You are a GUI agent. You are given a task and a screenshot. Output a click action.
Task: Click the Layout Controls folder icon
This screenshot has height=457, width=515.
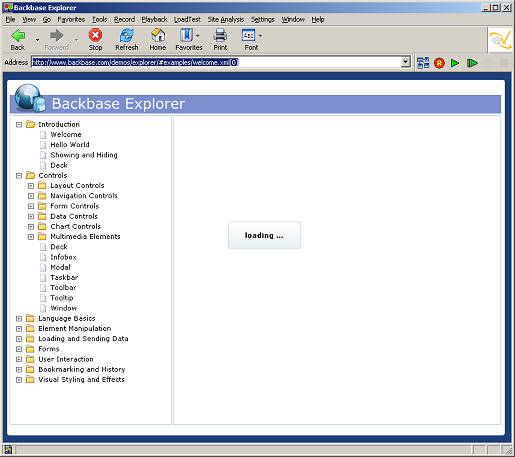click(x=42, y=186)
